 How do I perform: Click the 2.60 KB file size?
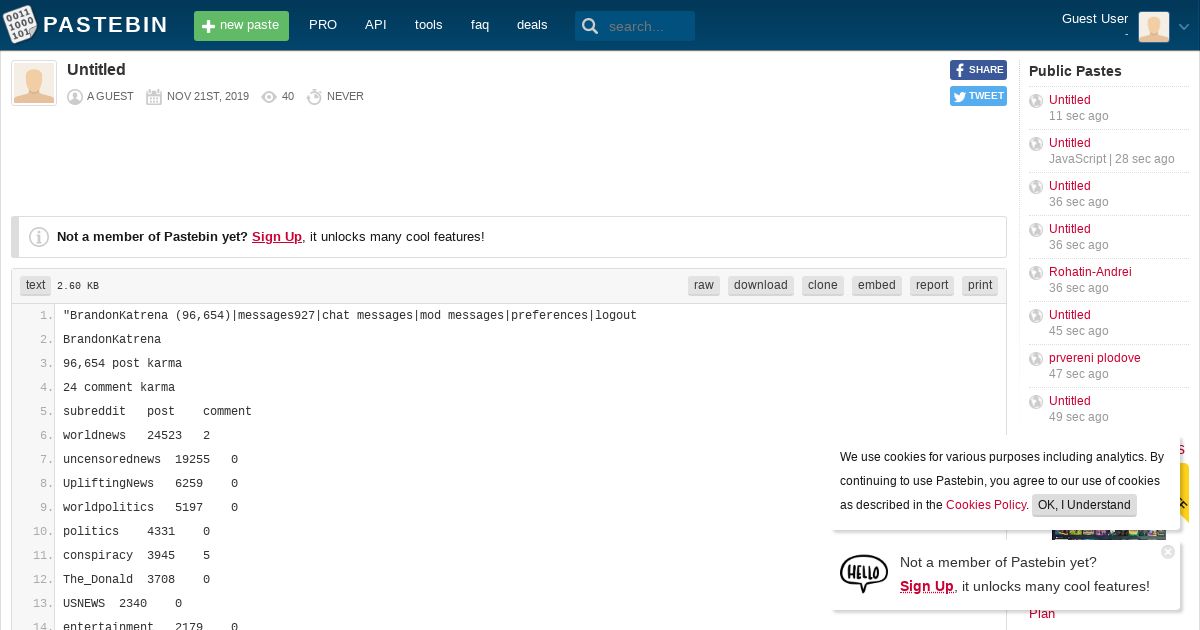(x=78, y=286)
